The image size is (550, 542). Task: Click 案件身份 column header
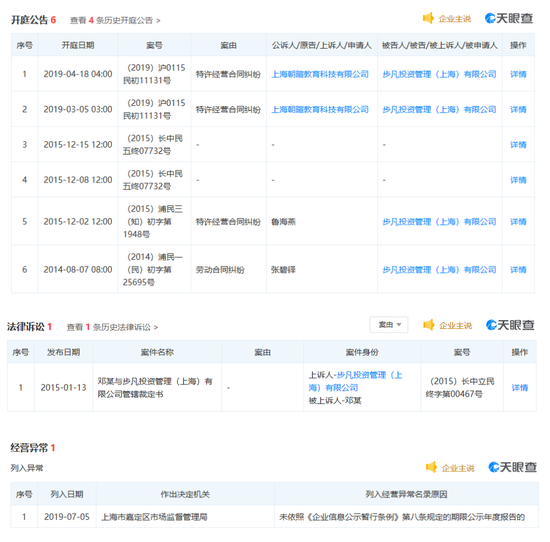pyautogui.click(x=362, y=352)
